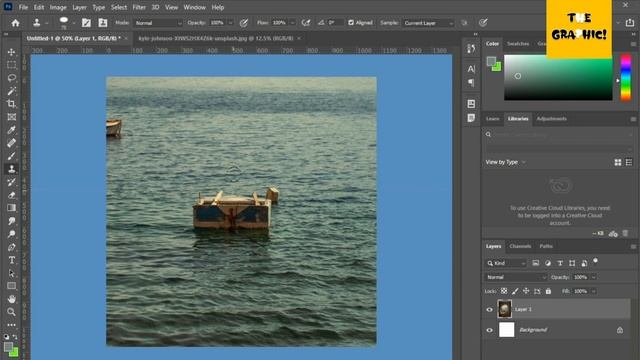
Task: Open the clone stamp Mode dropdown
Action: [x=158, y=23]
